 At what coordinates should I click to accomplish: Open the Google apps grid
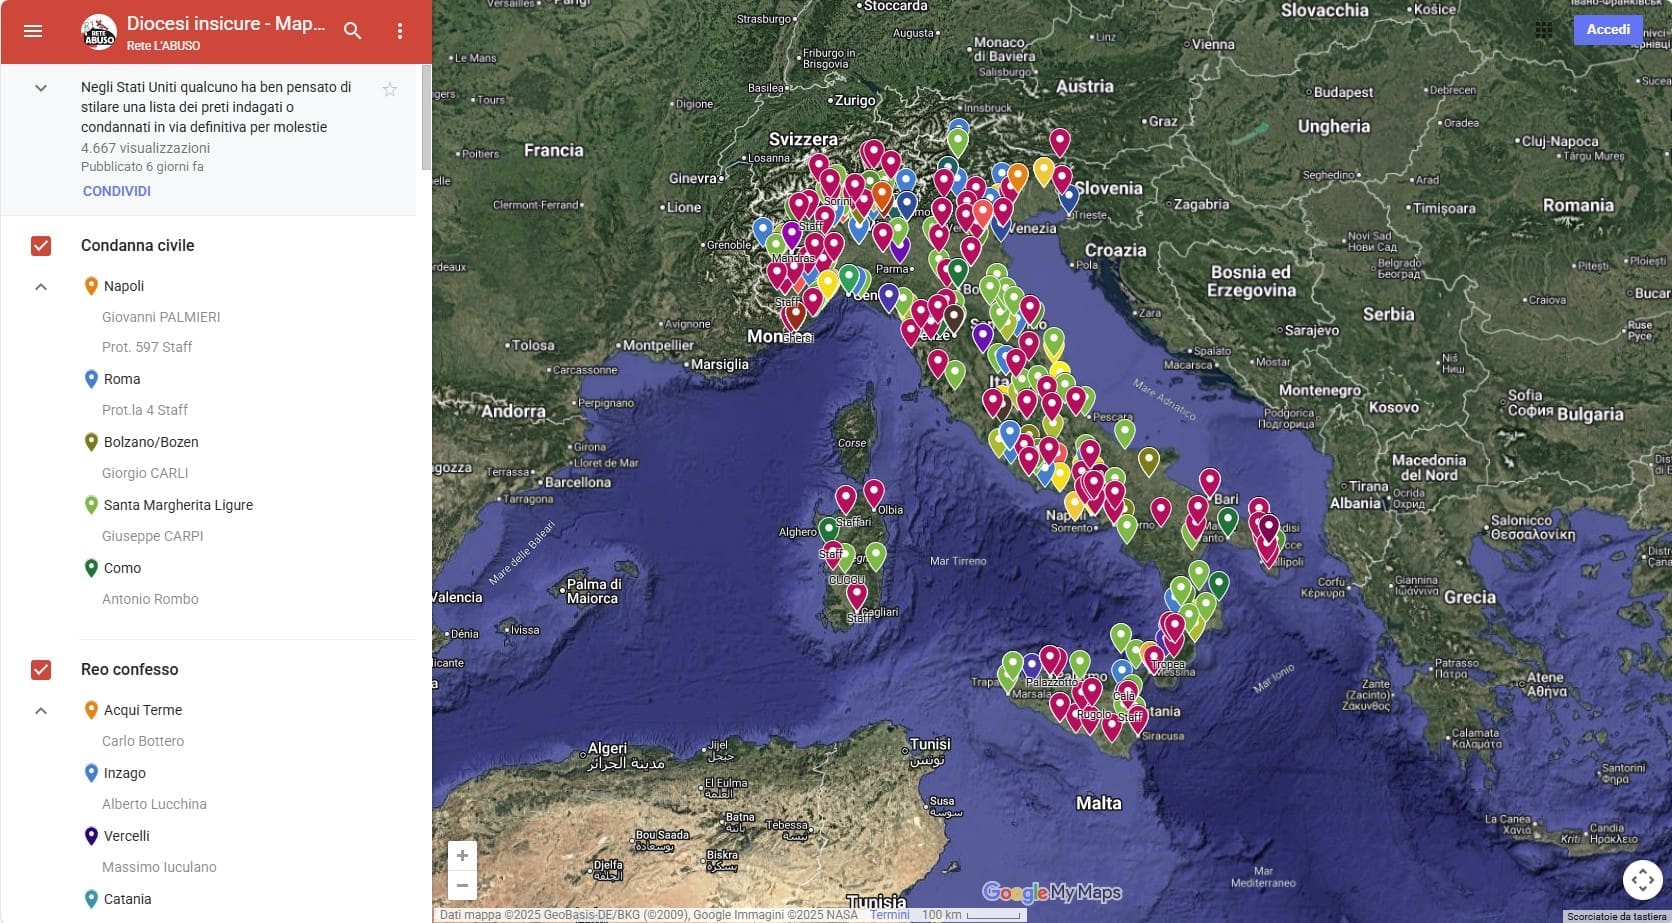point(1544,30)
